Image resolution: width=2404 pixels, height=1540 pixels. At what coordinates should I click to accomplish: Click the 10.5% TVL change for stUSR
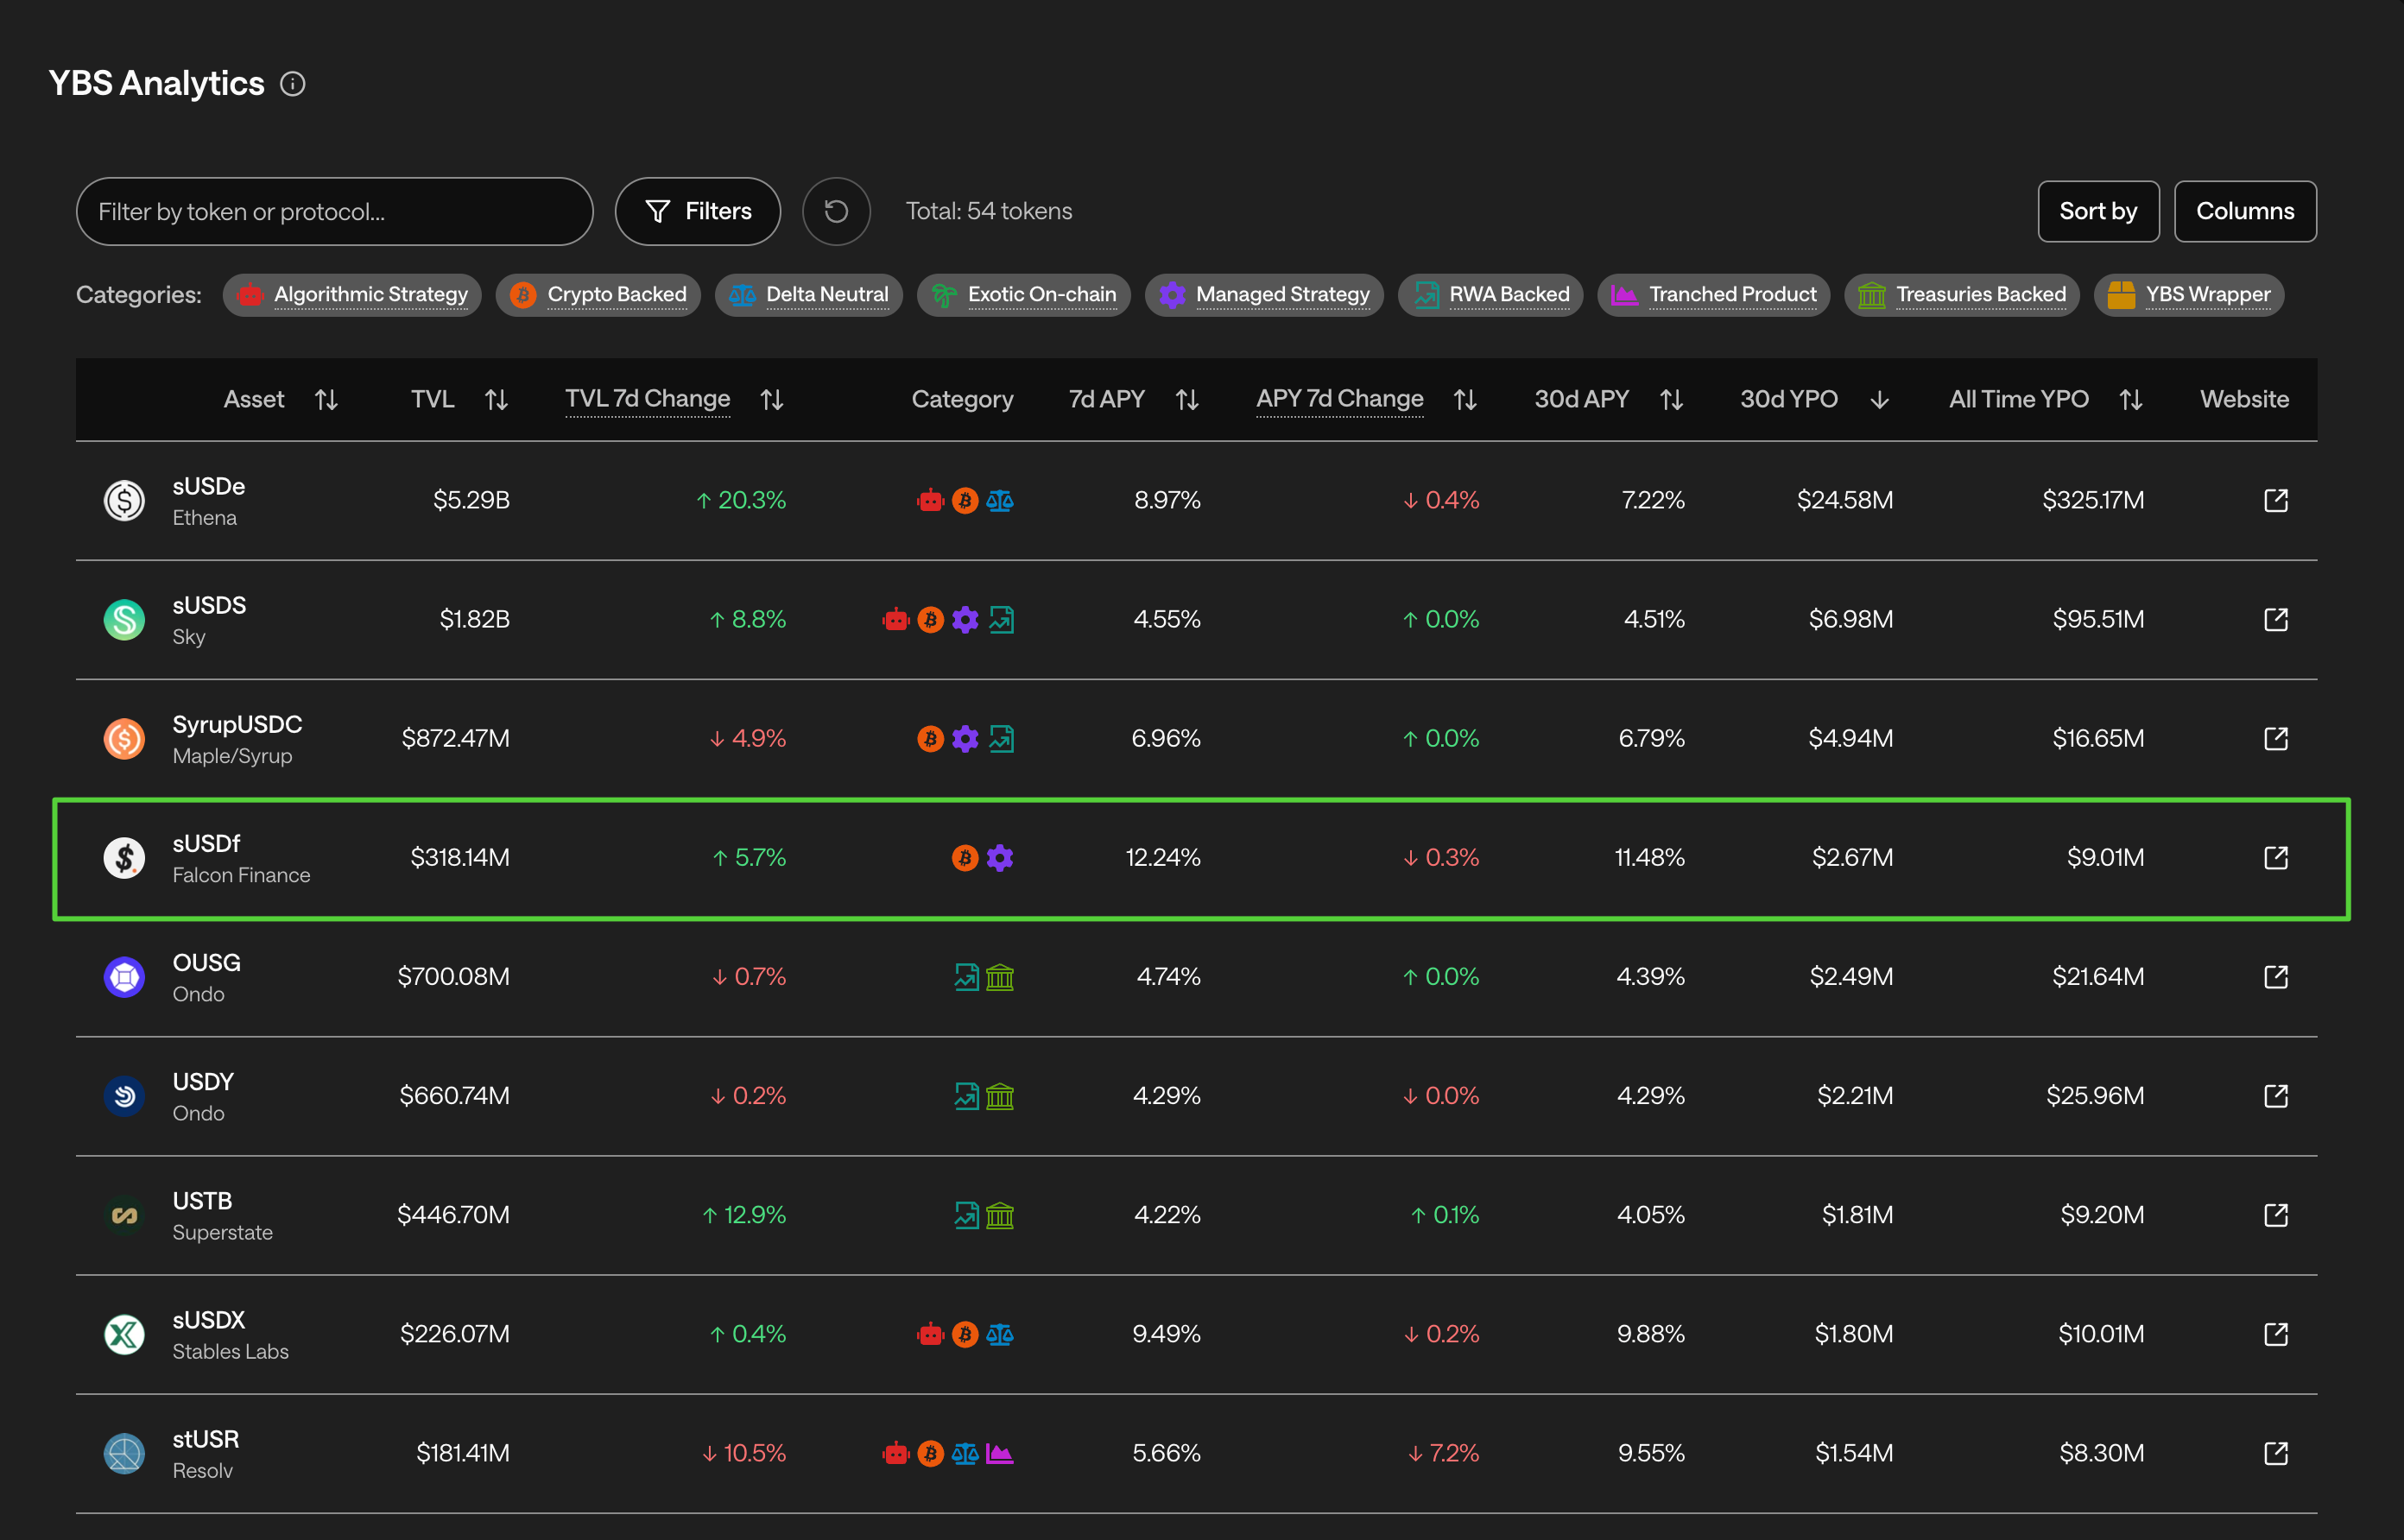744,1452
